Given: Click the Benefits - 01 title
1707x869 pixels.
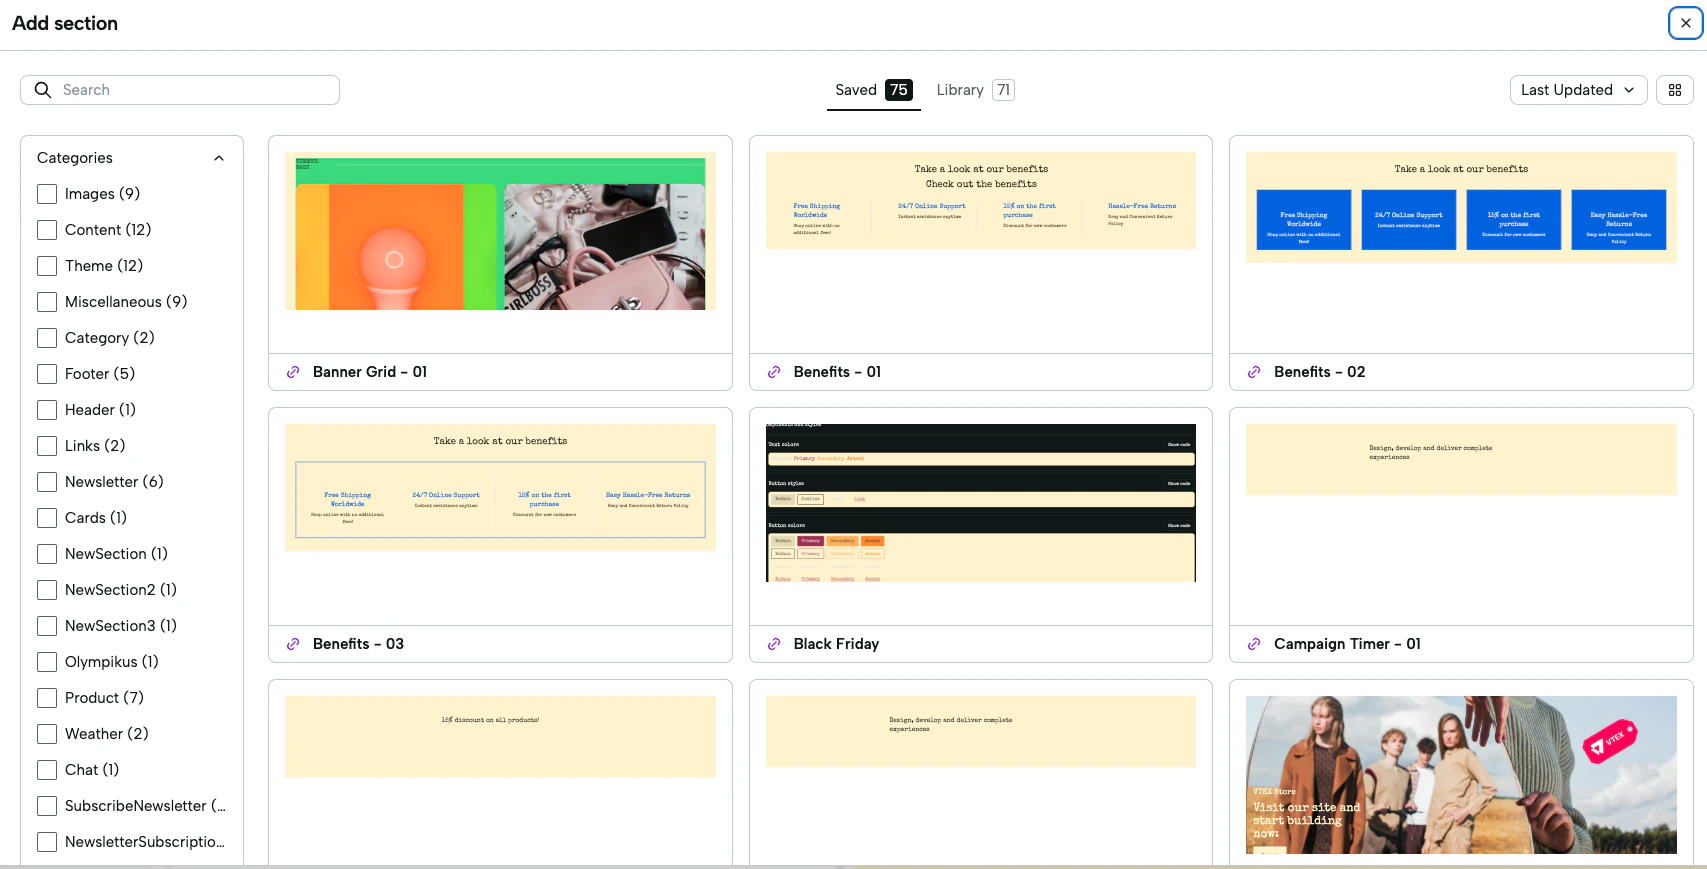Looking at the screenshot, I should [837, 372].
